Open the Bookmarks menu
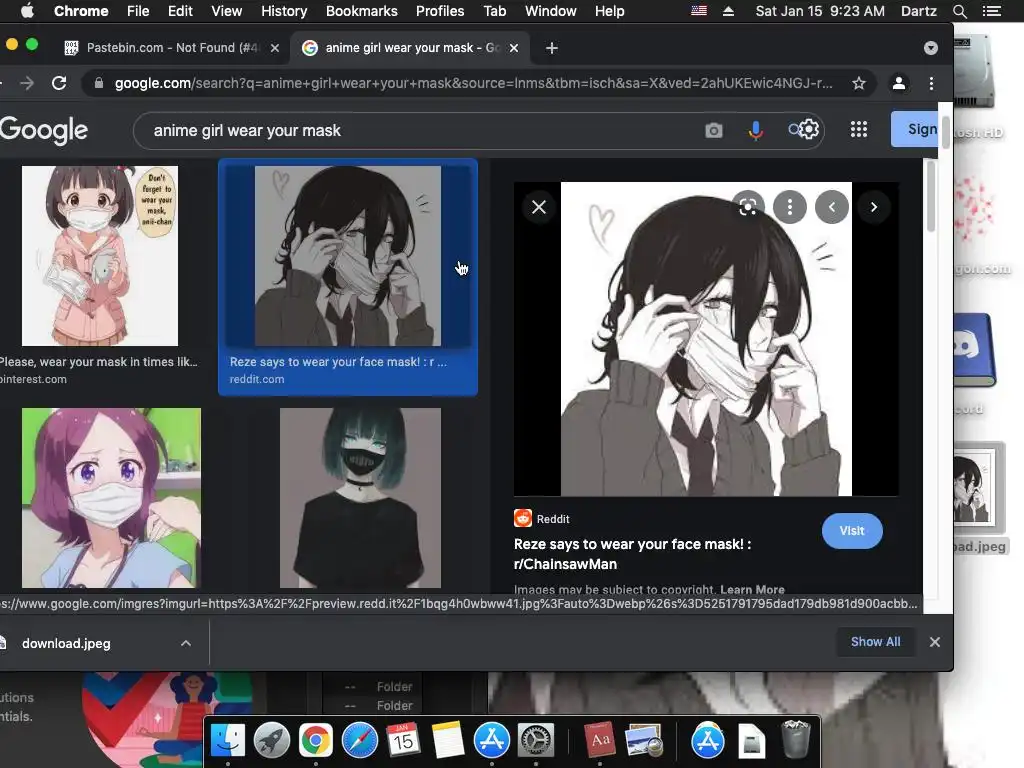 click(362, 11)
